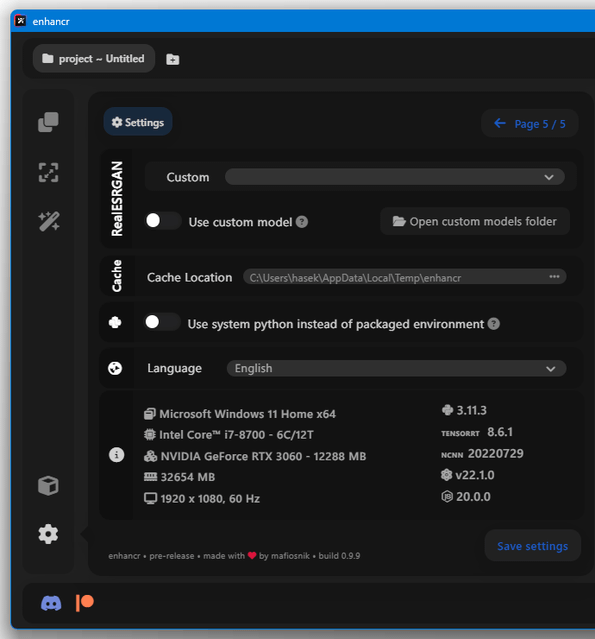Toggle Use system python instead of packaged environment
This screenshot has height=639, width=595.
point(162,322)
